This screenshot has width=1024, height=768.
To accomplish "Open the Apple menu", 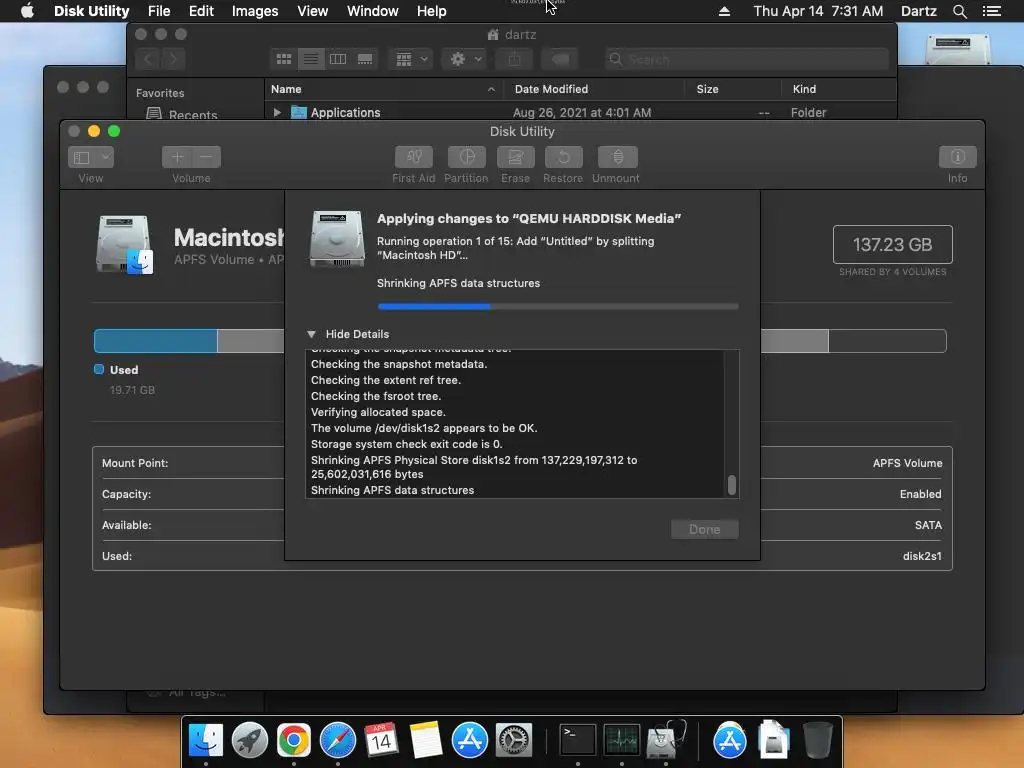I will click(x=27, y=11).
